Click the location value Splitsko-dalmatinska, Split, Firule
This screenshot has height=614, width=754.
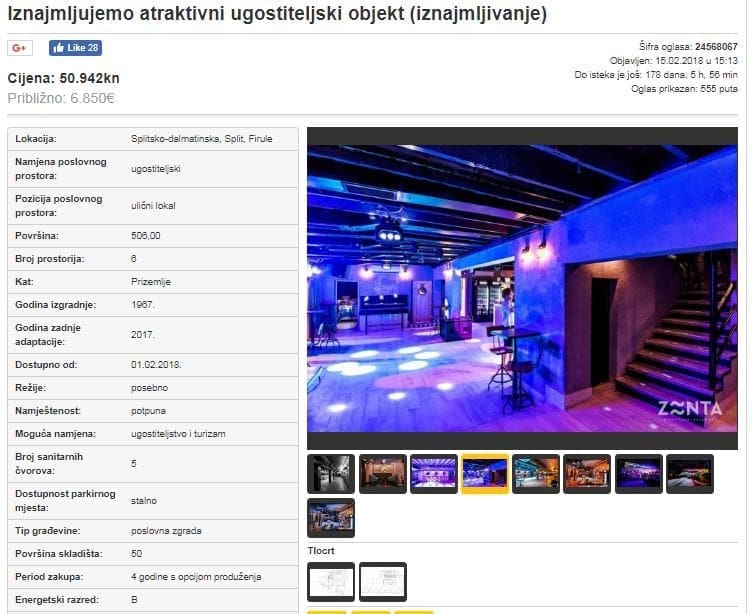pos(201,139)
